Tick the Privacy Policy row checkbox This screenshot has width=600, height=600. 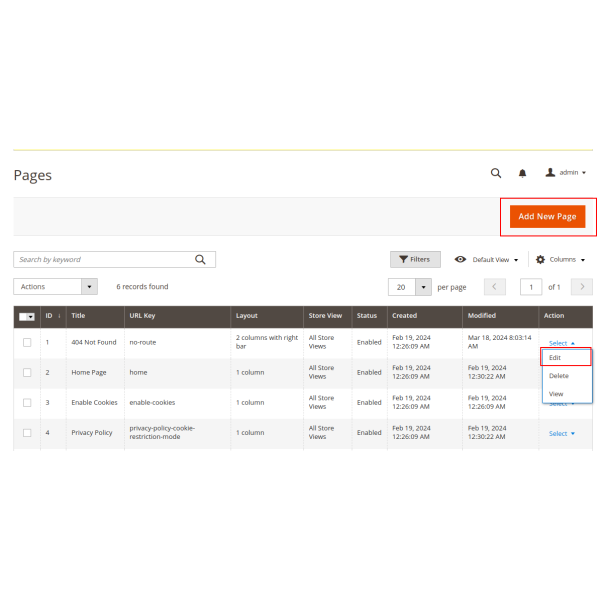click(27, 433)
